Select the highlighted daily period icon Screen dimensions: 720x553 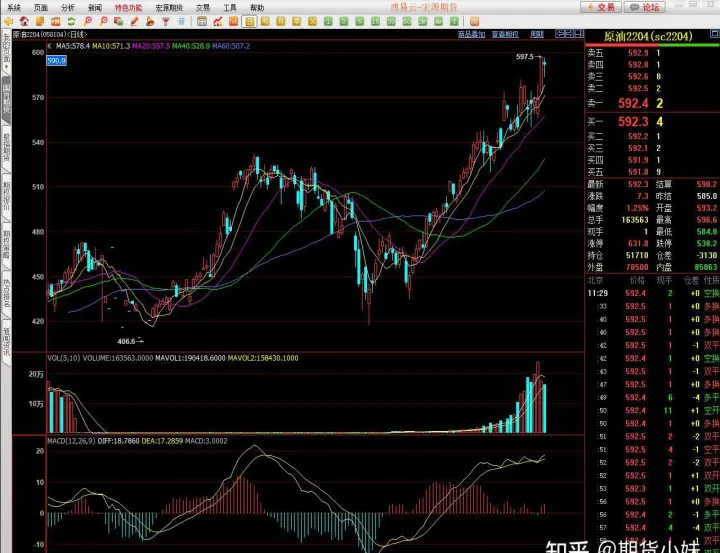249,21
